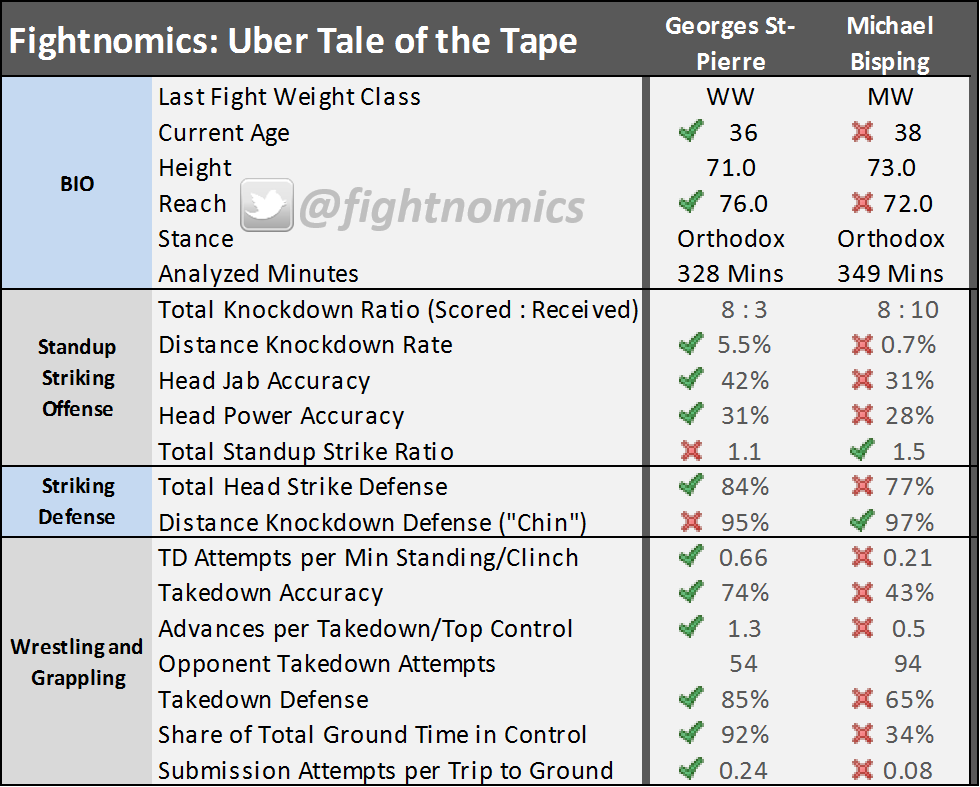
Task: Click green checkmark beside Current Age 36
Action: [690, 133]
